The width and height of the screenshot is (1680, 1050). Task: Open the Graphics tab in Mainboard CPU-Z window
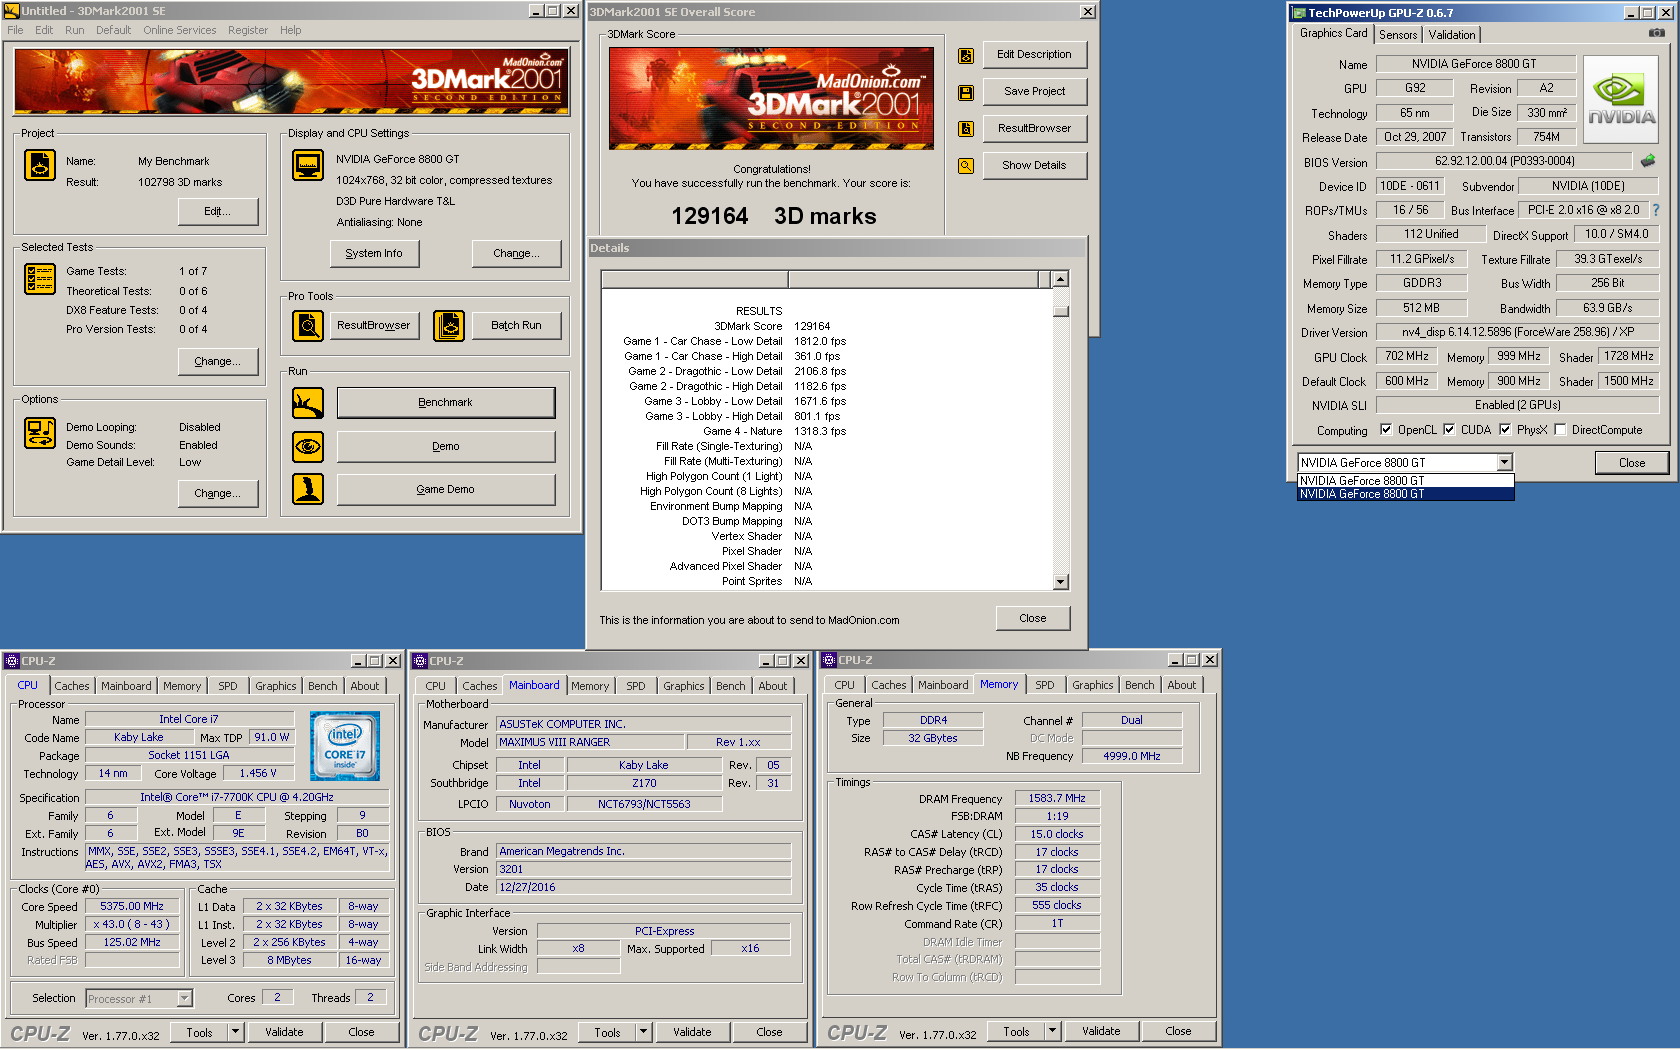tap(684, 686)
